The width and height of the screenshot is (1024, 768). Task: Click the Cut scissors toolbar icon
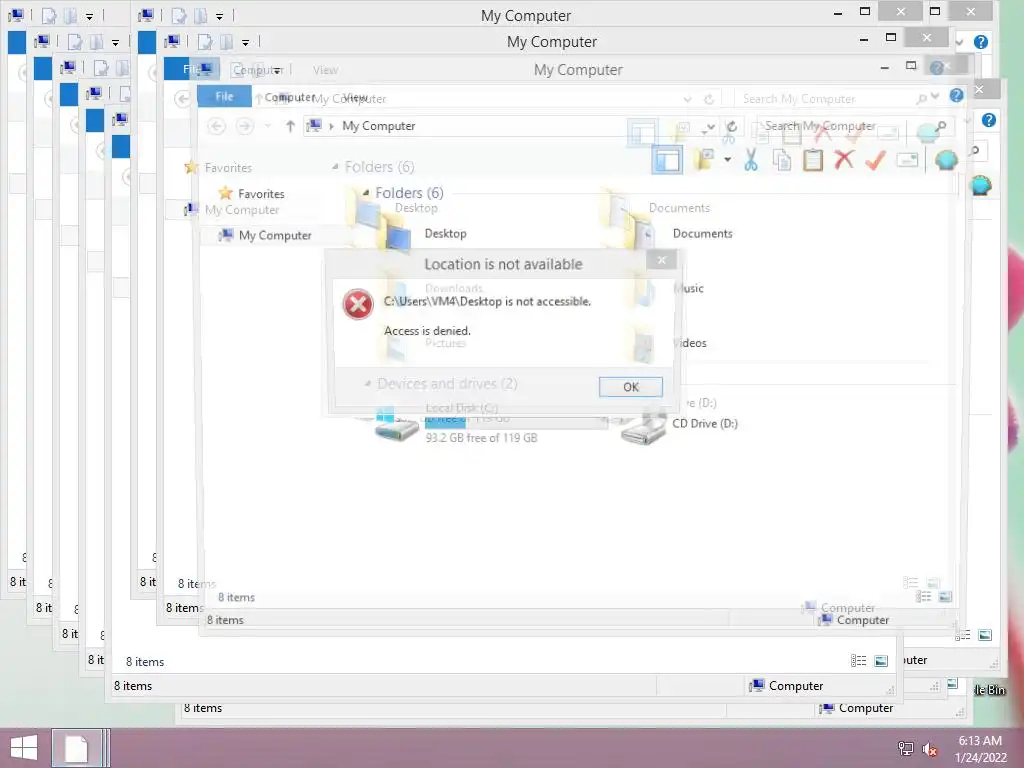pos(750,159)
